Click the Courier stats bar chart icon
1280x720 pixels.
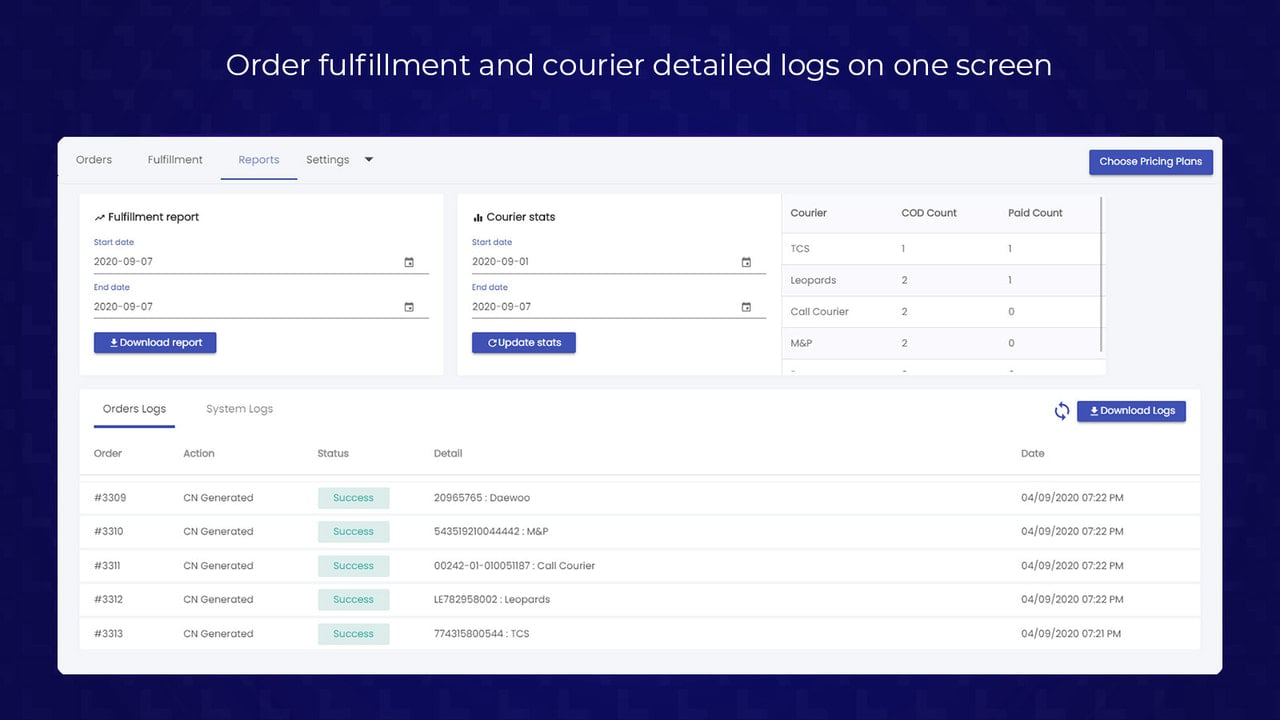coord(478,217)
